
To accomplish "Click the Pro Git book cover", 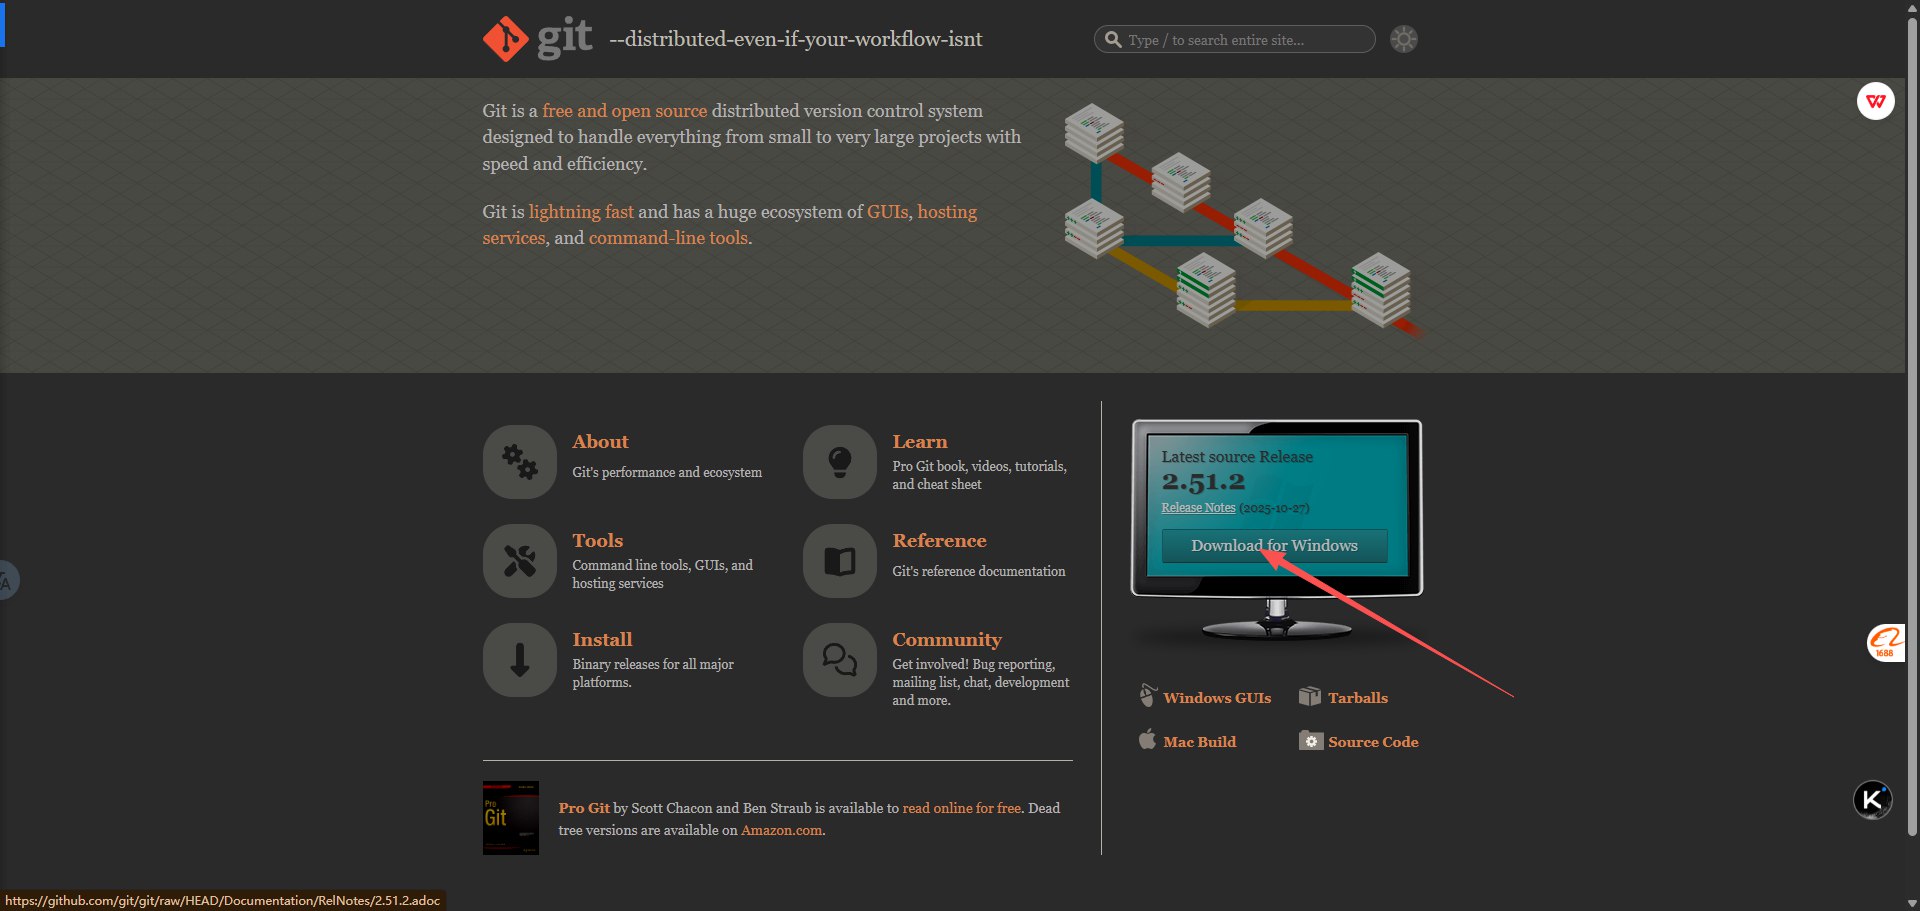I will point(510,818).
